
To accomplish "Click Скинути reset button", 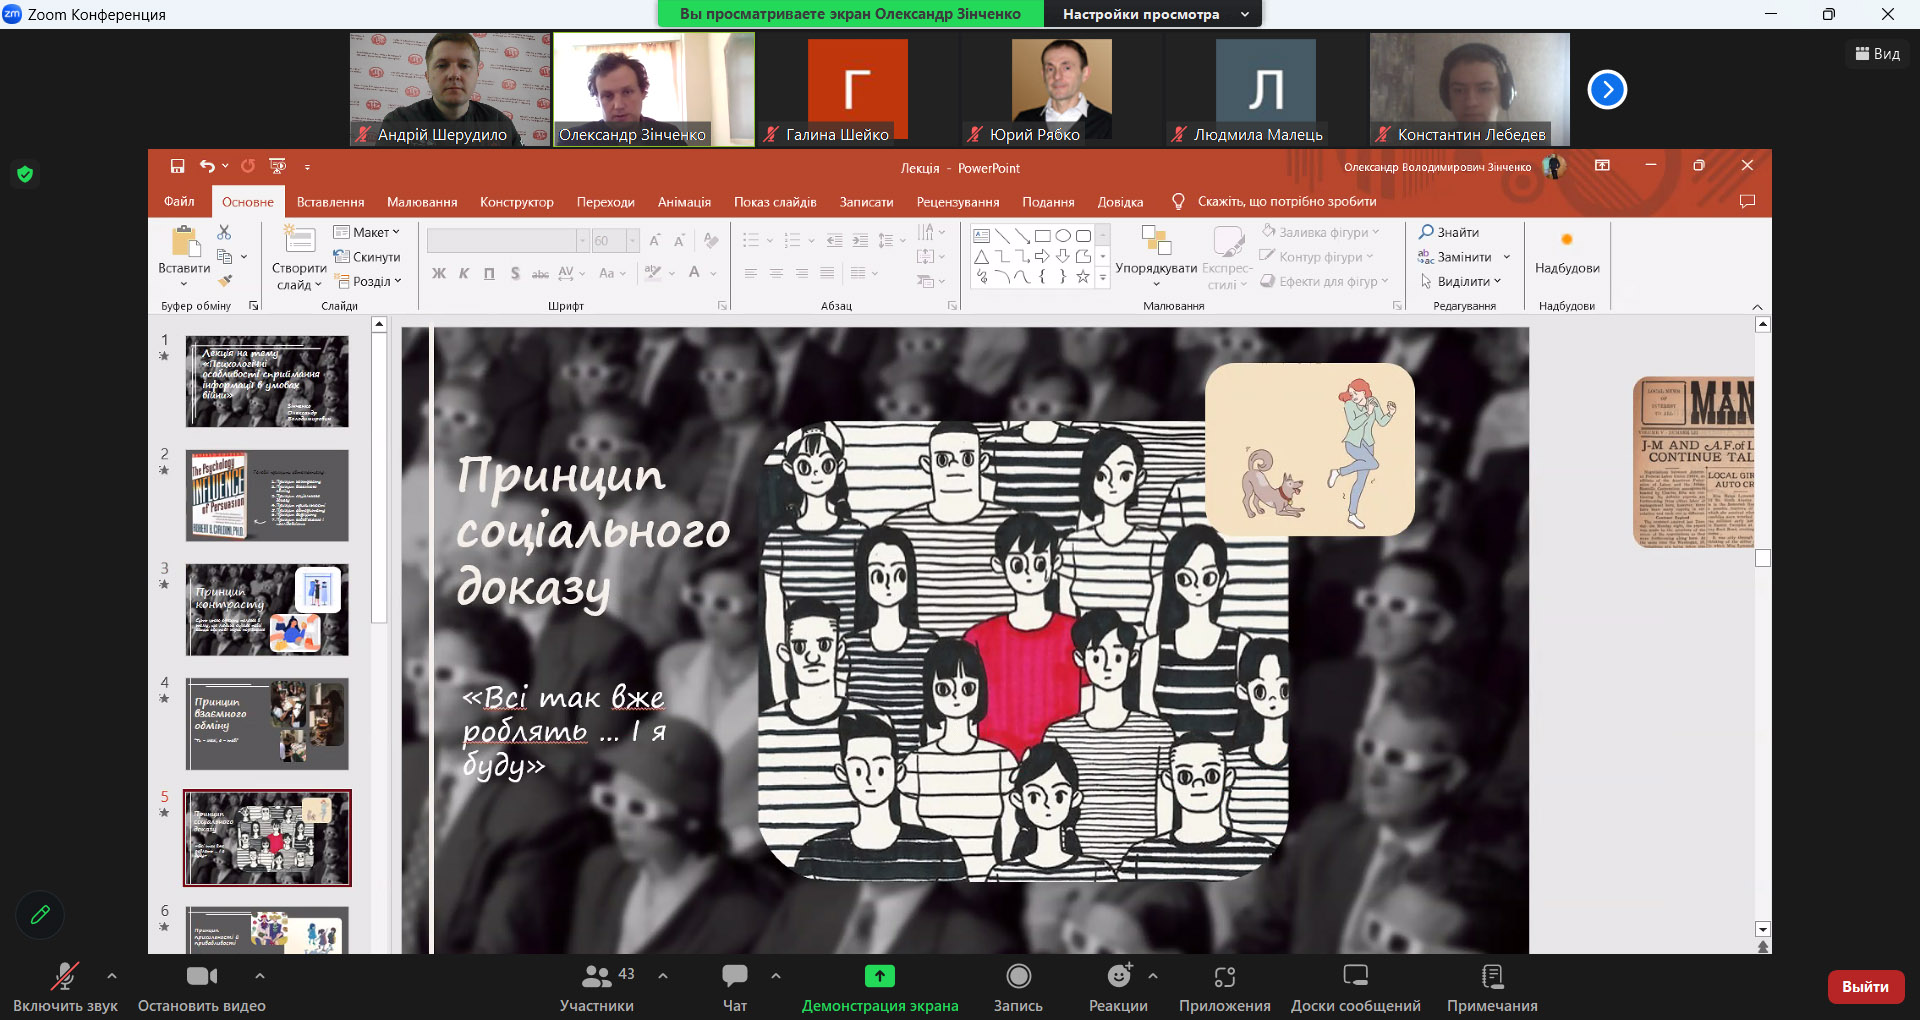I will click(x=367, y=257).
